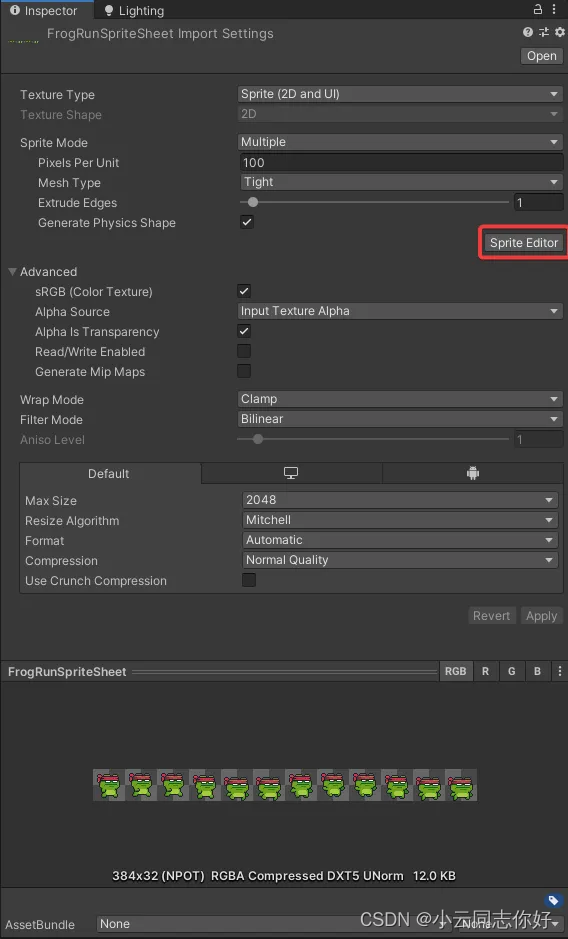Viewport: 568px width, 939px height.
Task: Click the AssetBundle label
Action: tap(40, 924)
